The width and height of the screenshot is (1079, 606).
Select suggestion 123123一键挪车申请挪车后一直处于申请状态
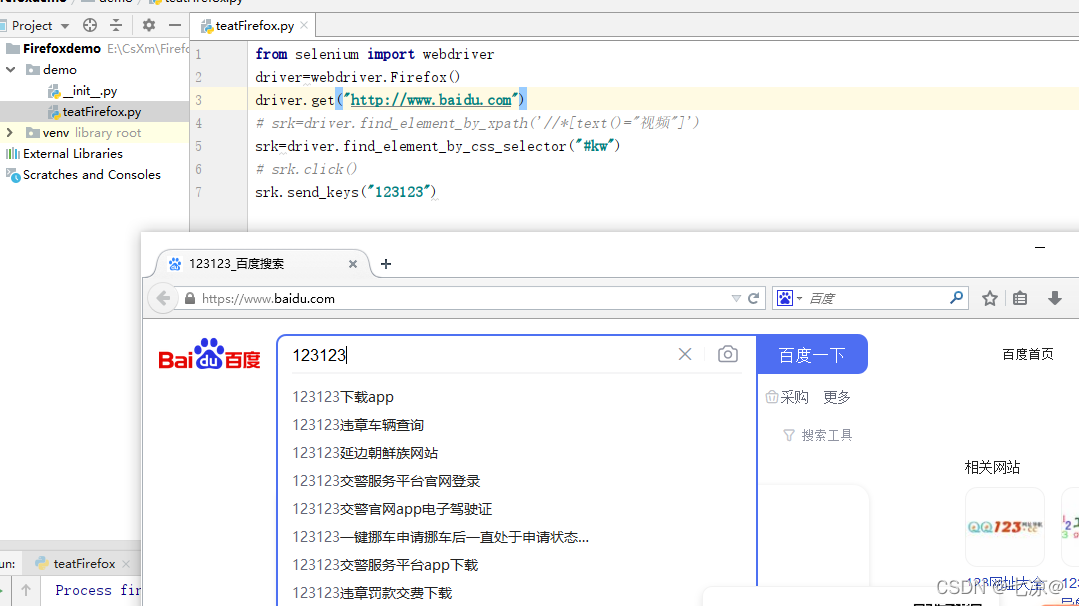(440, 537)
